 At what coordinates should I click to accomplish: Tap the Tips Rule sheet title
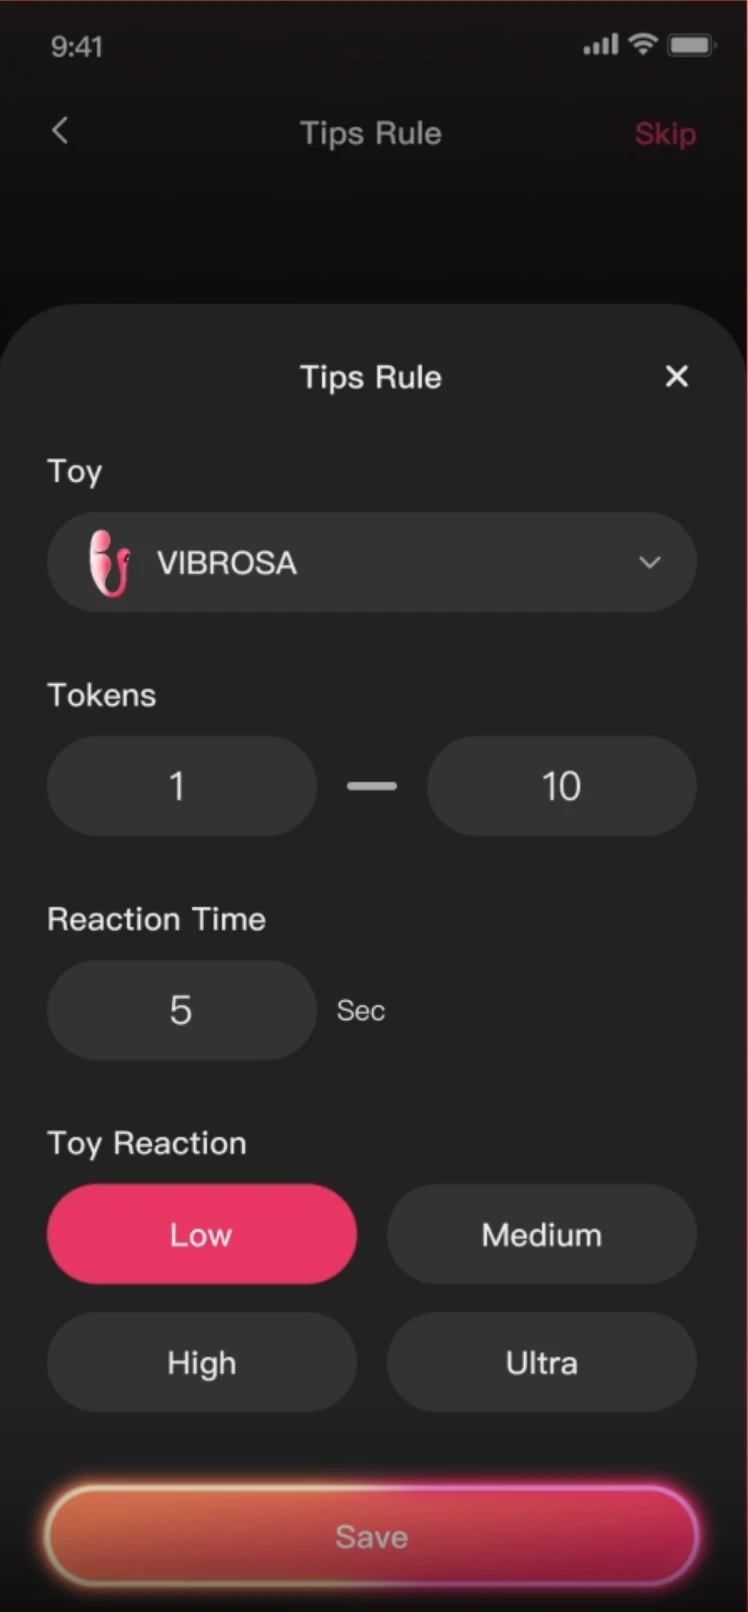coord(371,377)
